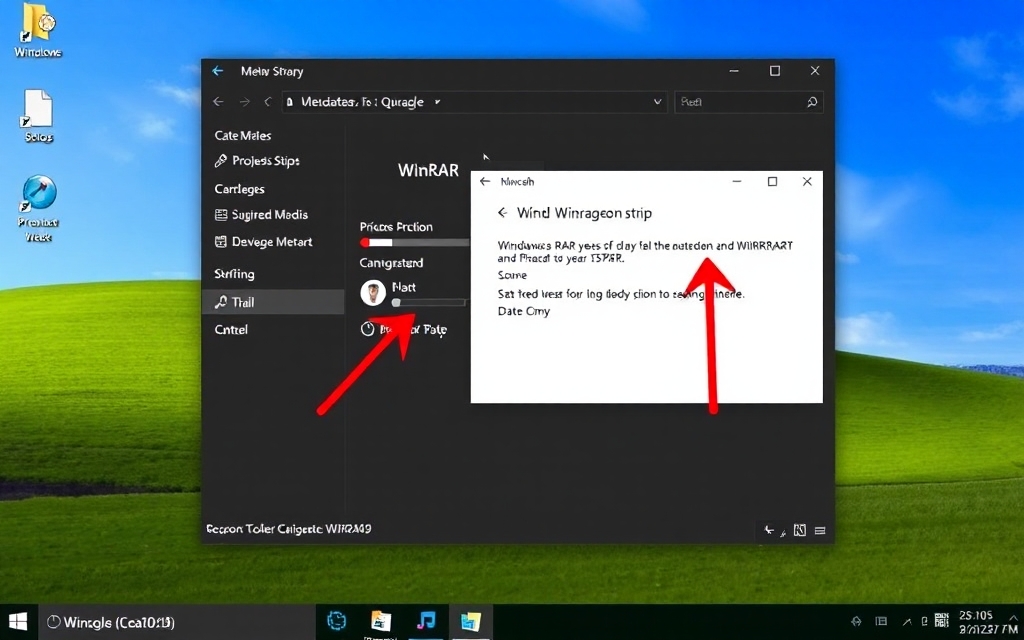Screen dimensions: 1024x640
Task: Click the three-line list icon in the dark window status bar
Action: pyautogui.click(x=820, y=531)
